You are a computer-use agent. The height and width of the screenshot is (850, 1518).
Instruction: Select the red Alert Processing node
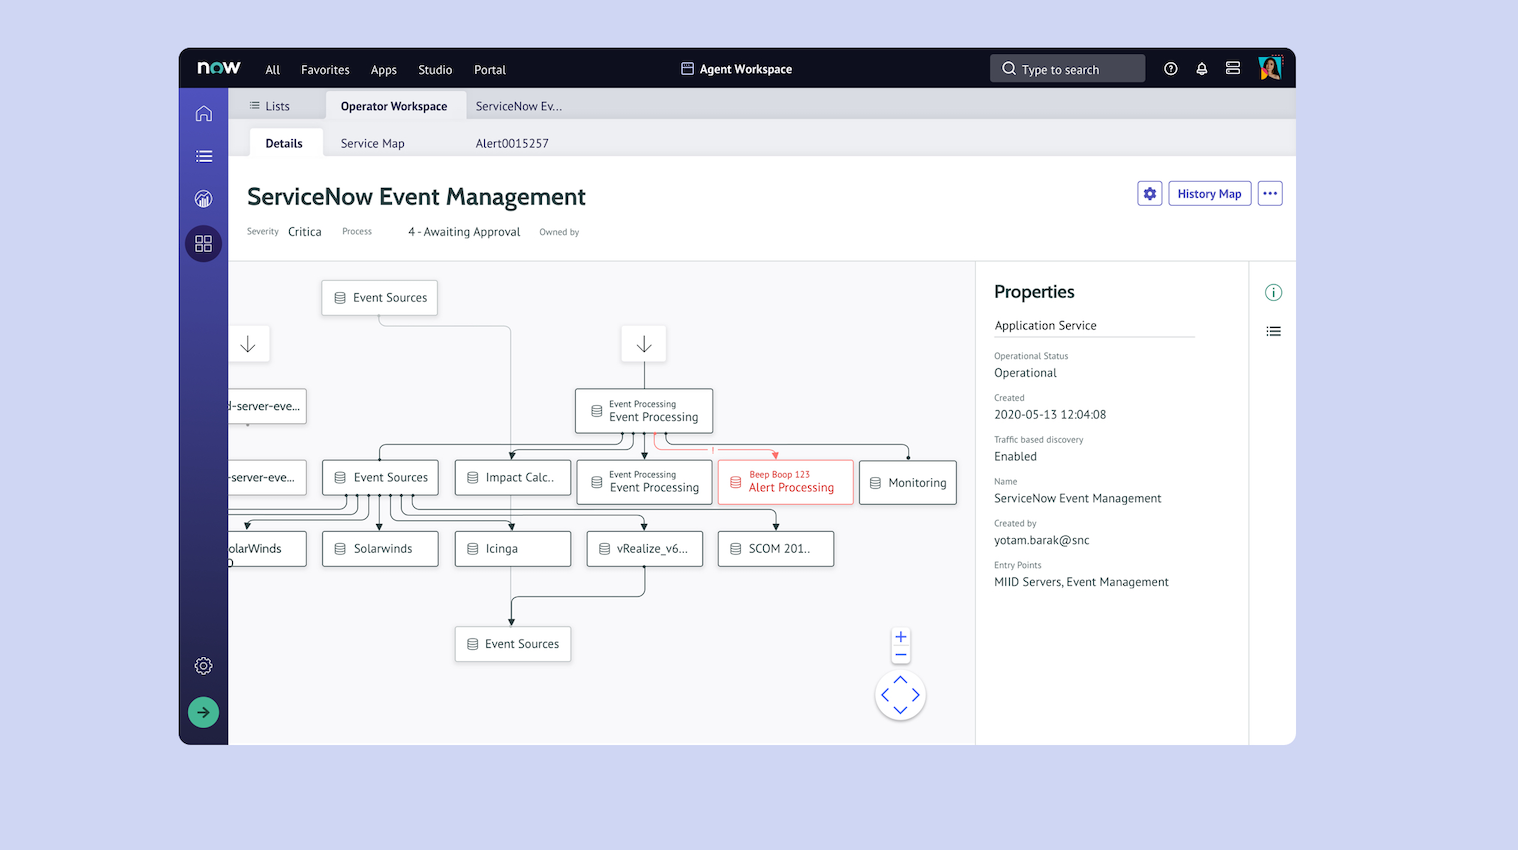[x=786, y=482]
